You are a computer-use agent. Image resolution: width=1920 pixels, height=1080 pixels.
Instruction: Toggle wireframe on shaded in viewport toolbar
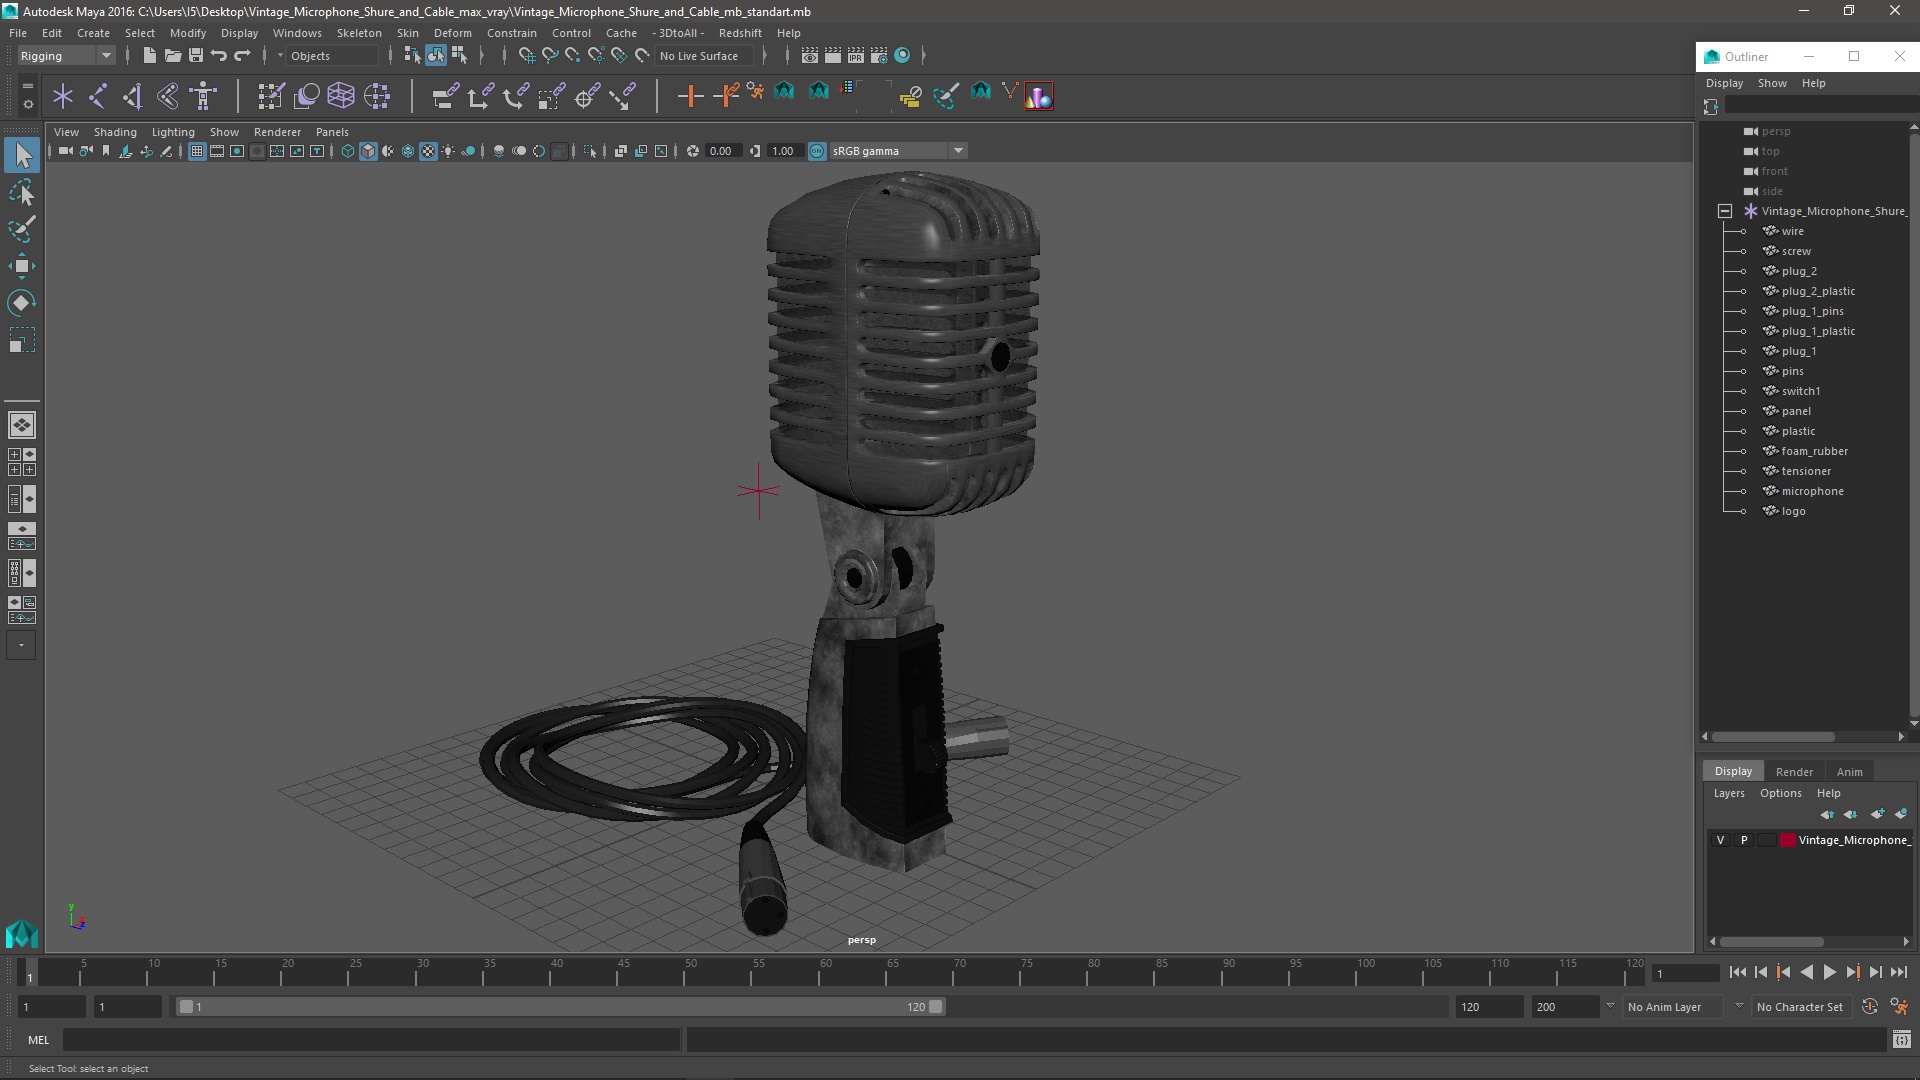pos(408,151)
